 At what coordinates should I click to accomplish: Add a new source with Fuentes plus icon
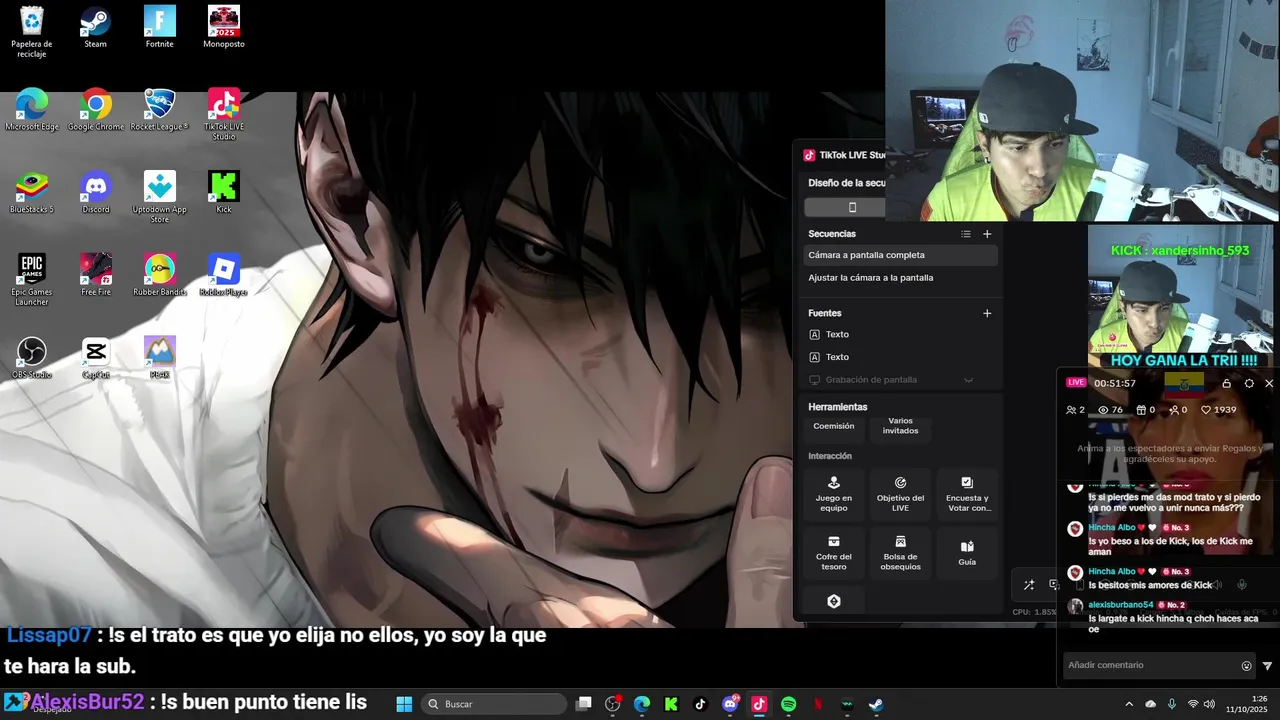987,313
